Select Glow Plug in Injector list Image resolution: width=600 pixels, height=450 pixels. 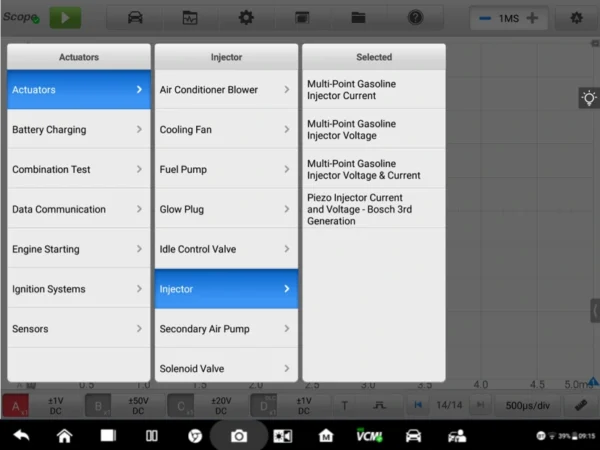226,210
